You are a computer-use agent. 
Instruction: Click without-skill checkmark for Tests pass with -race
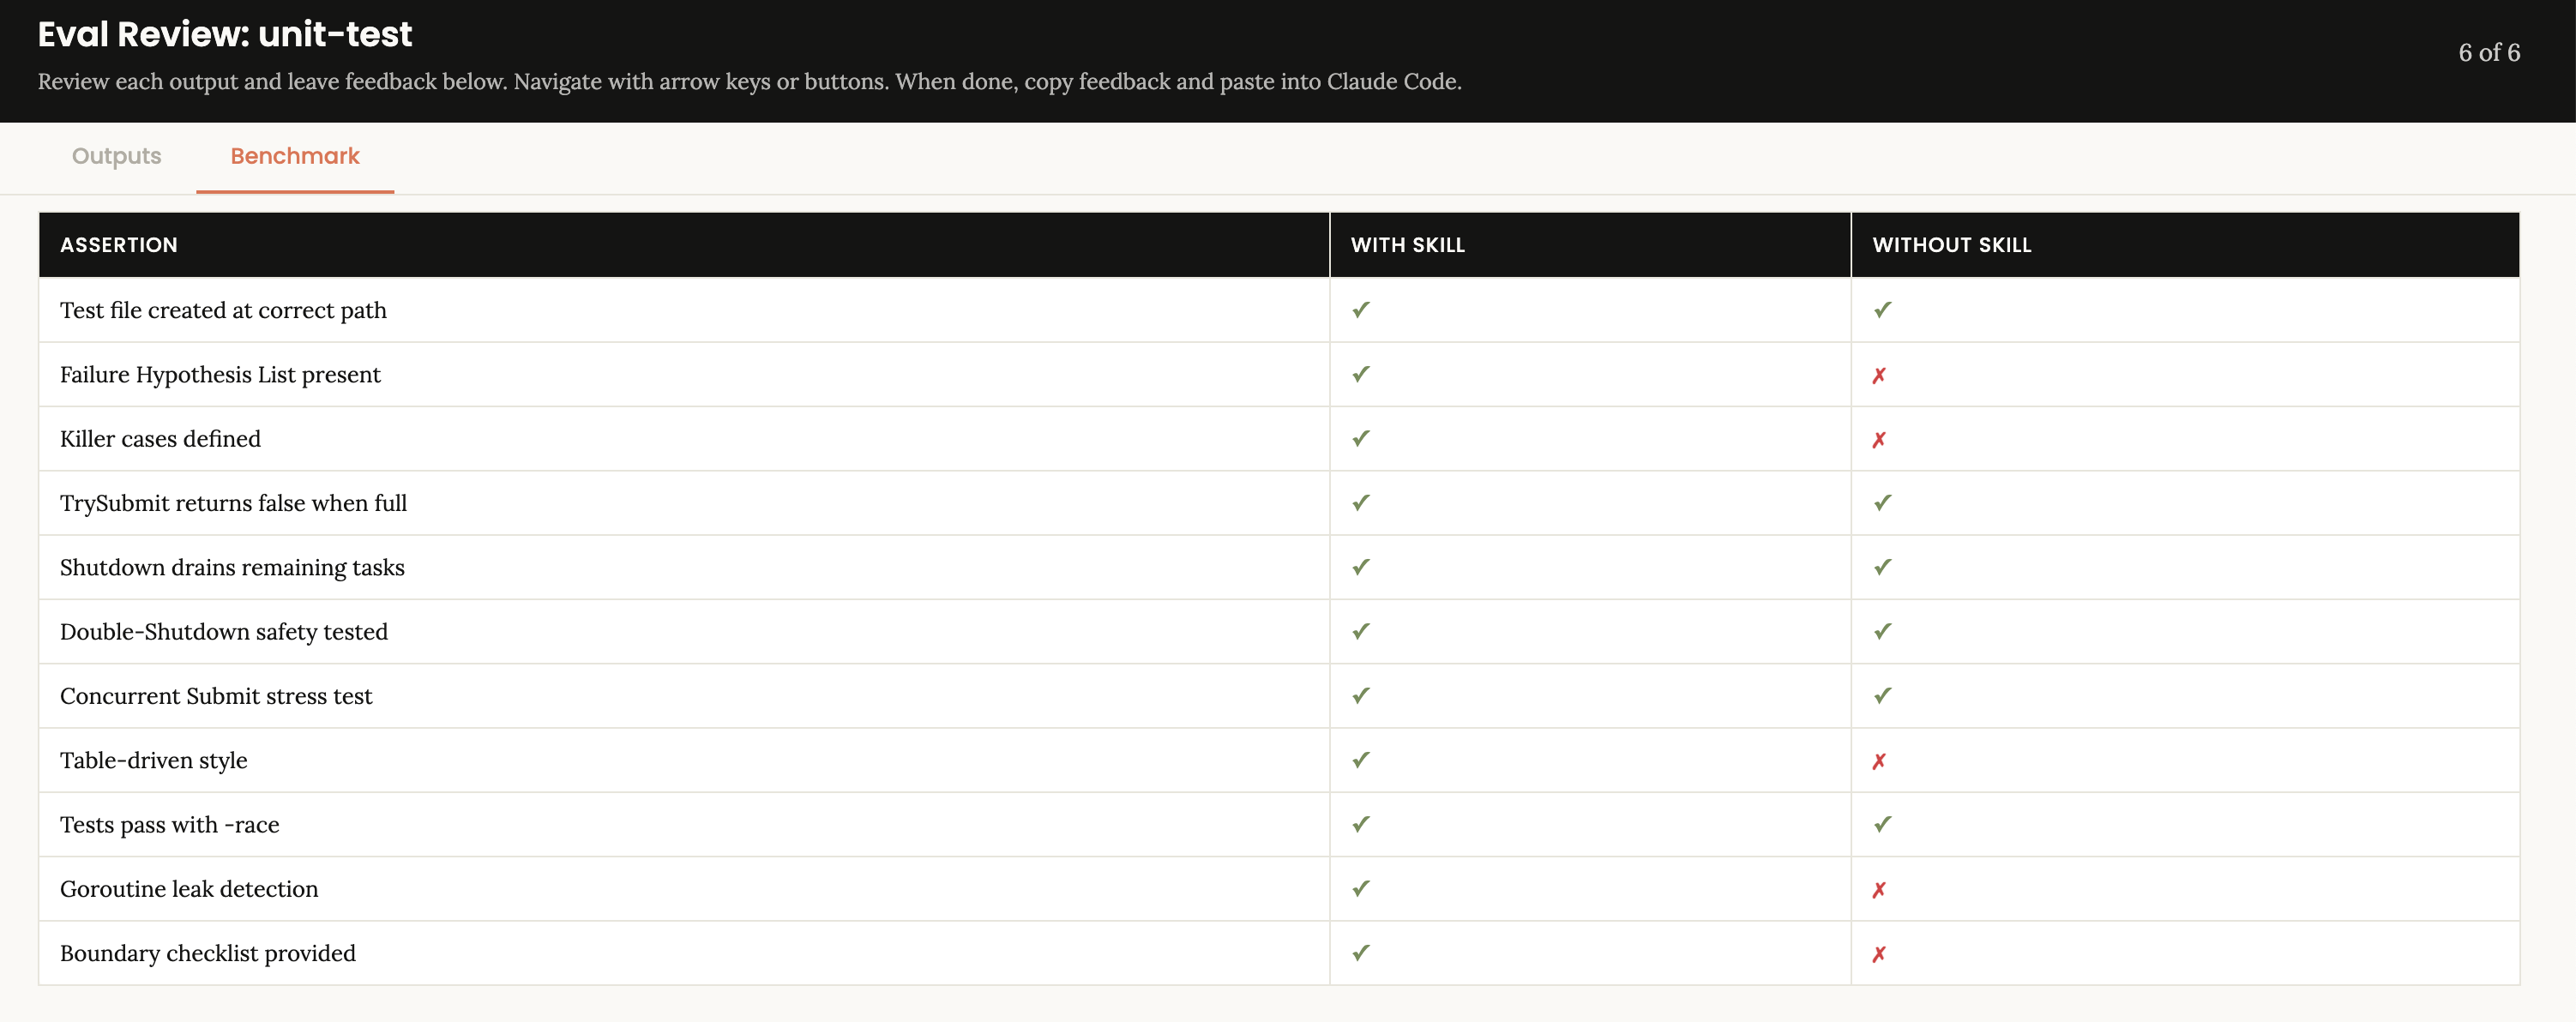point(1882,824)
